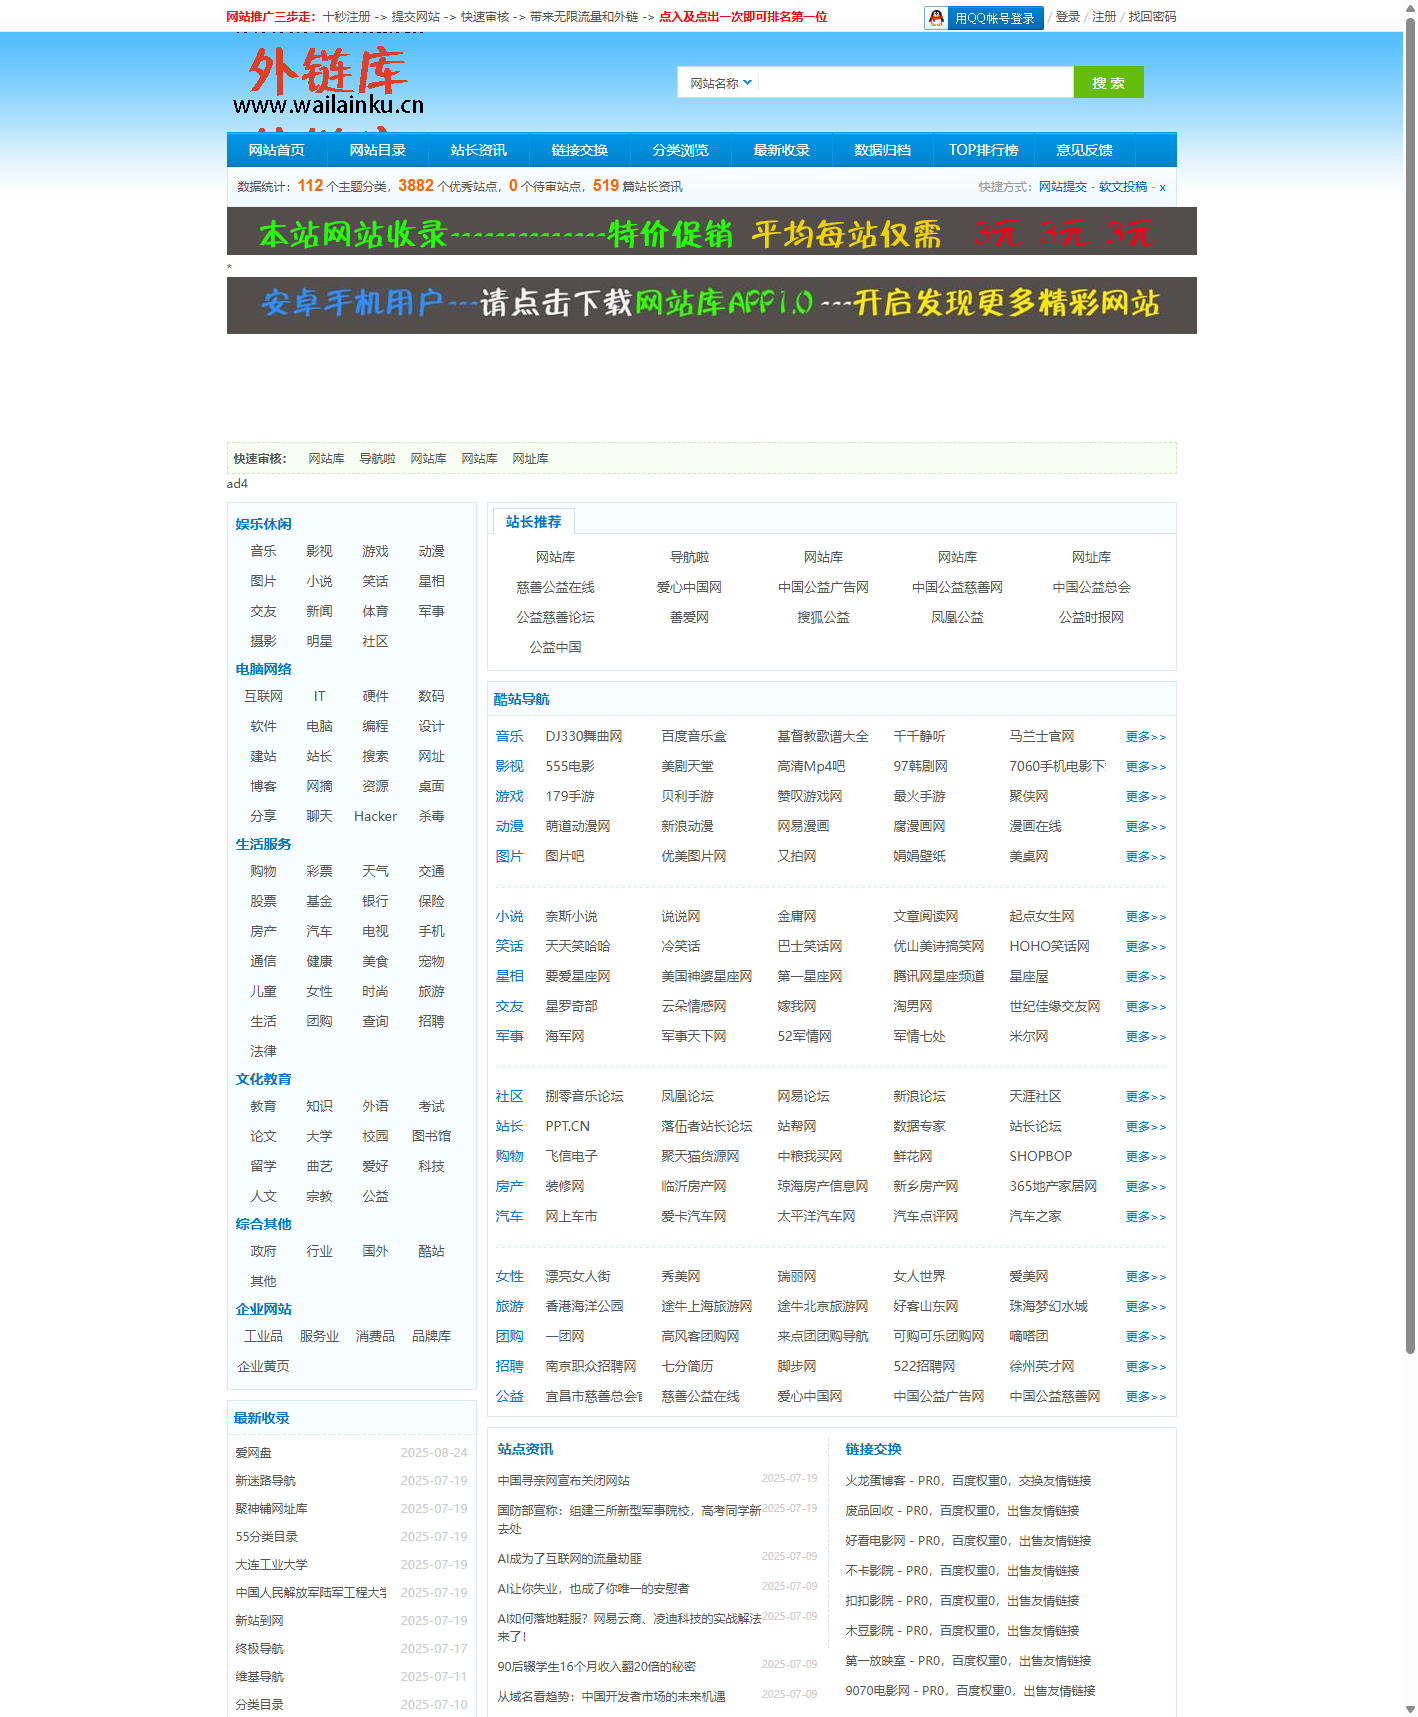This screenshot has height=1717, width=1418.
Task: Click the green 特价促销 banner
Action: [711, 232]
